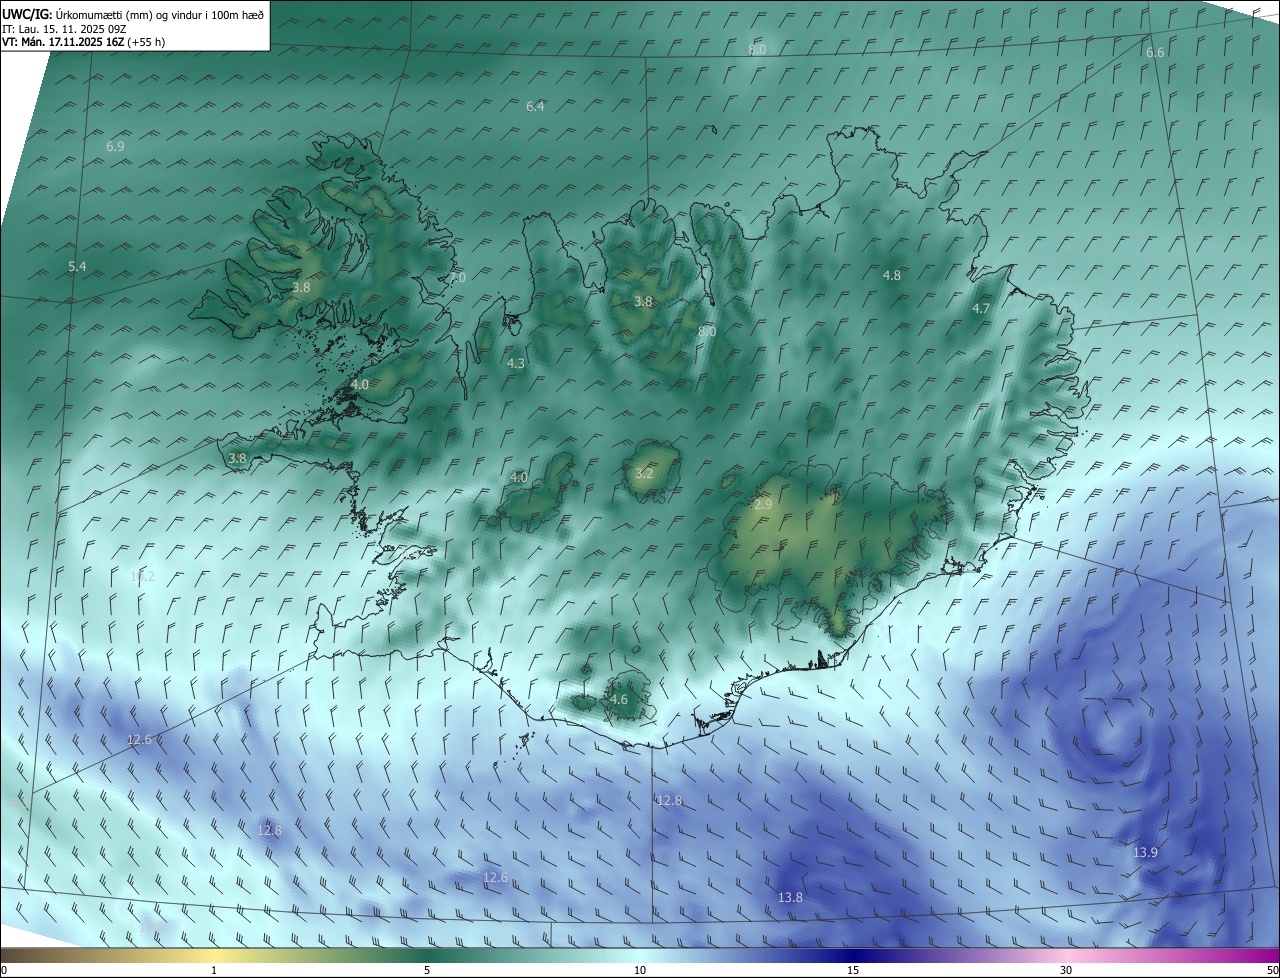Viewport: 1280px width, 978px height.
Task: Click the "50" tick label on the scale
Action: point(1272,970)
